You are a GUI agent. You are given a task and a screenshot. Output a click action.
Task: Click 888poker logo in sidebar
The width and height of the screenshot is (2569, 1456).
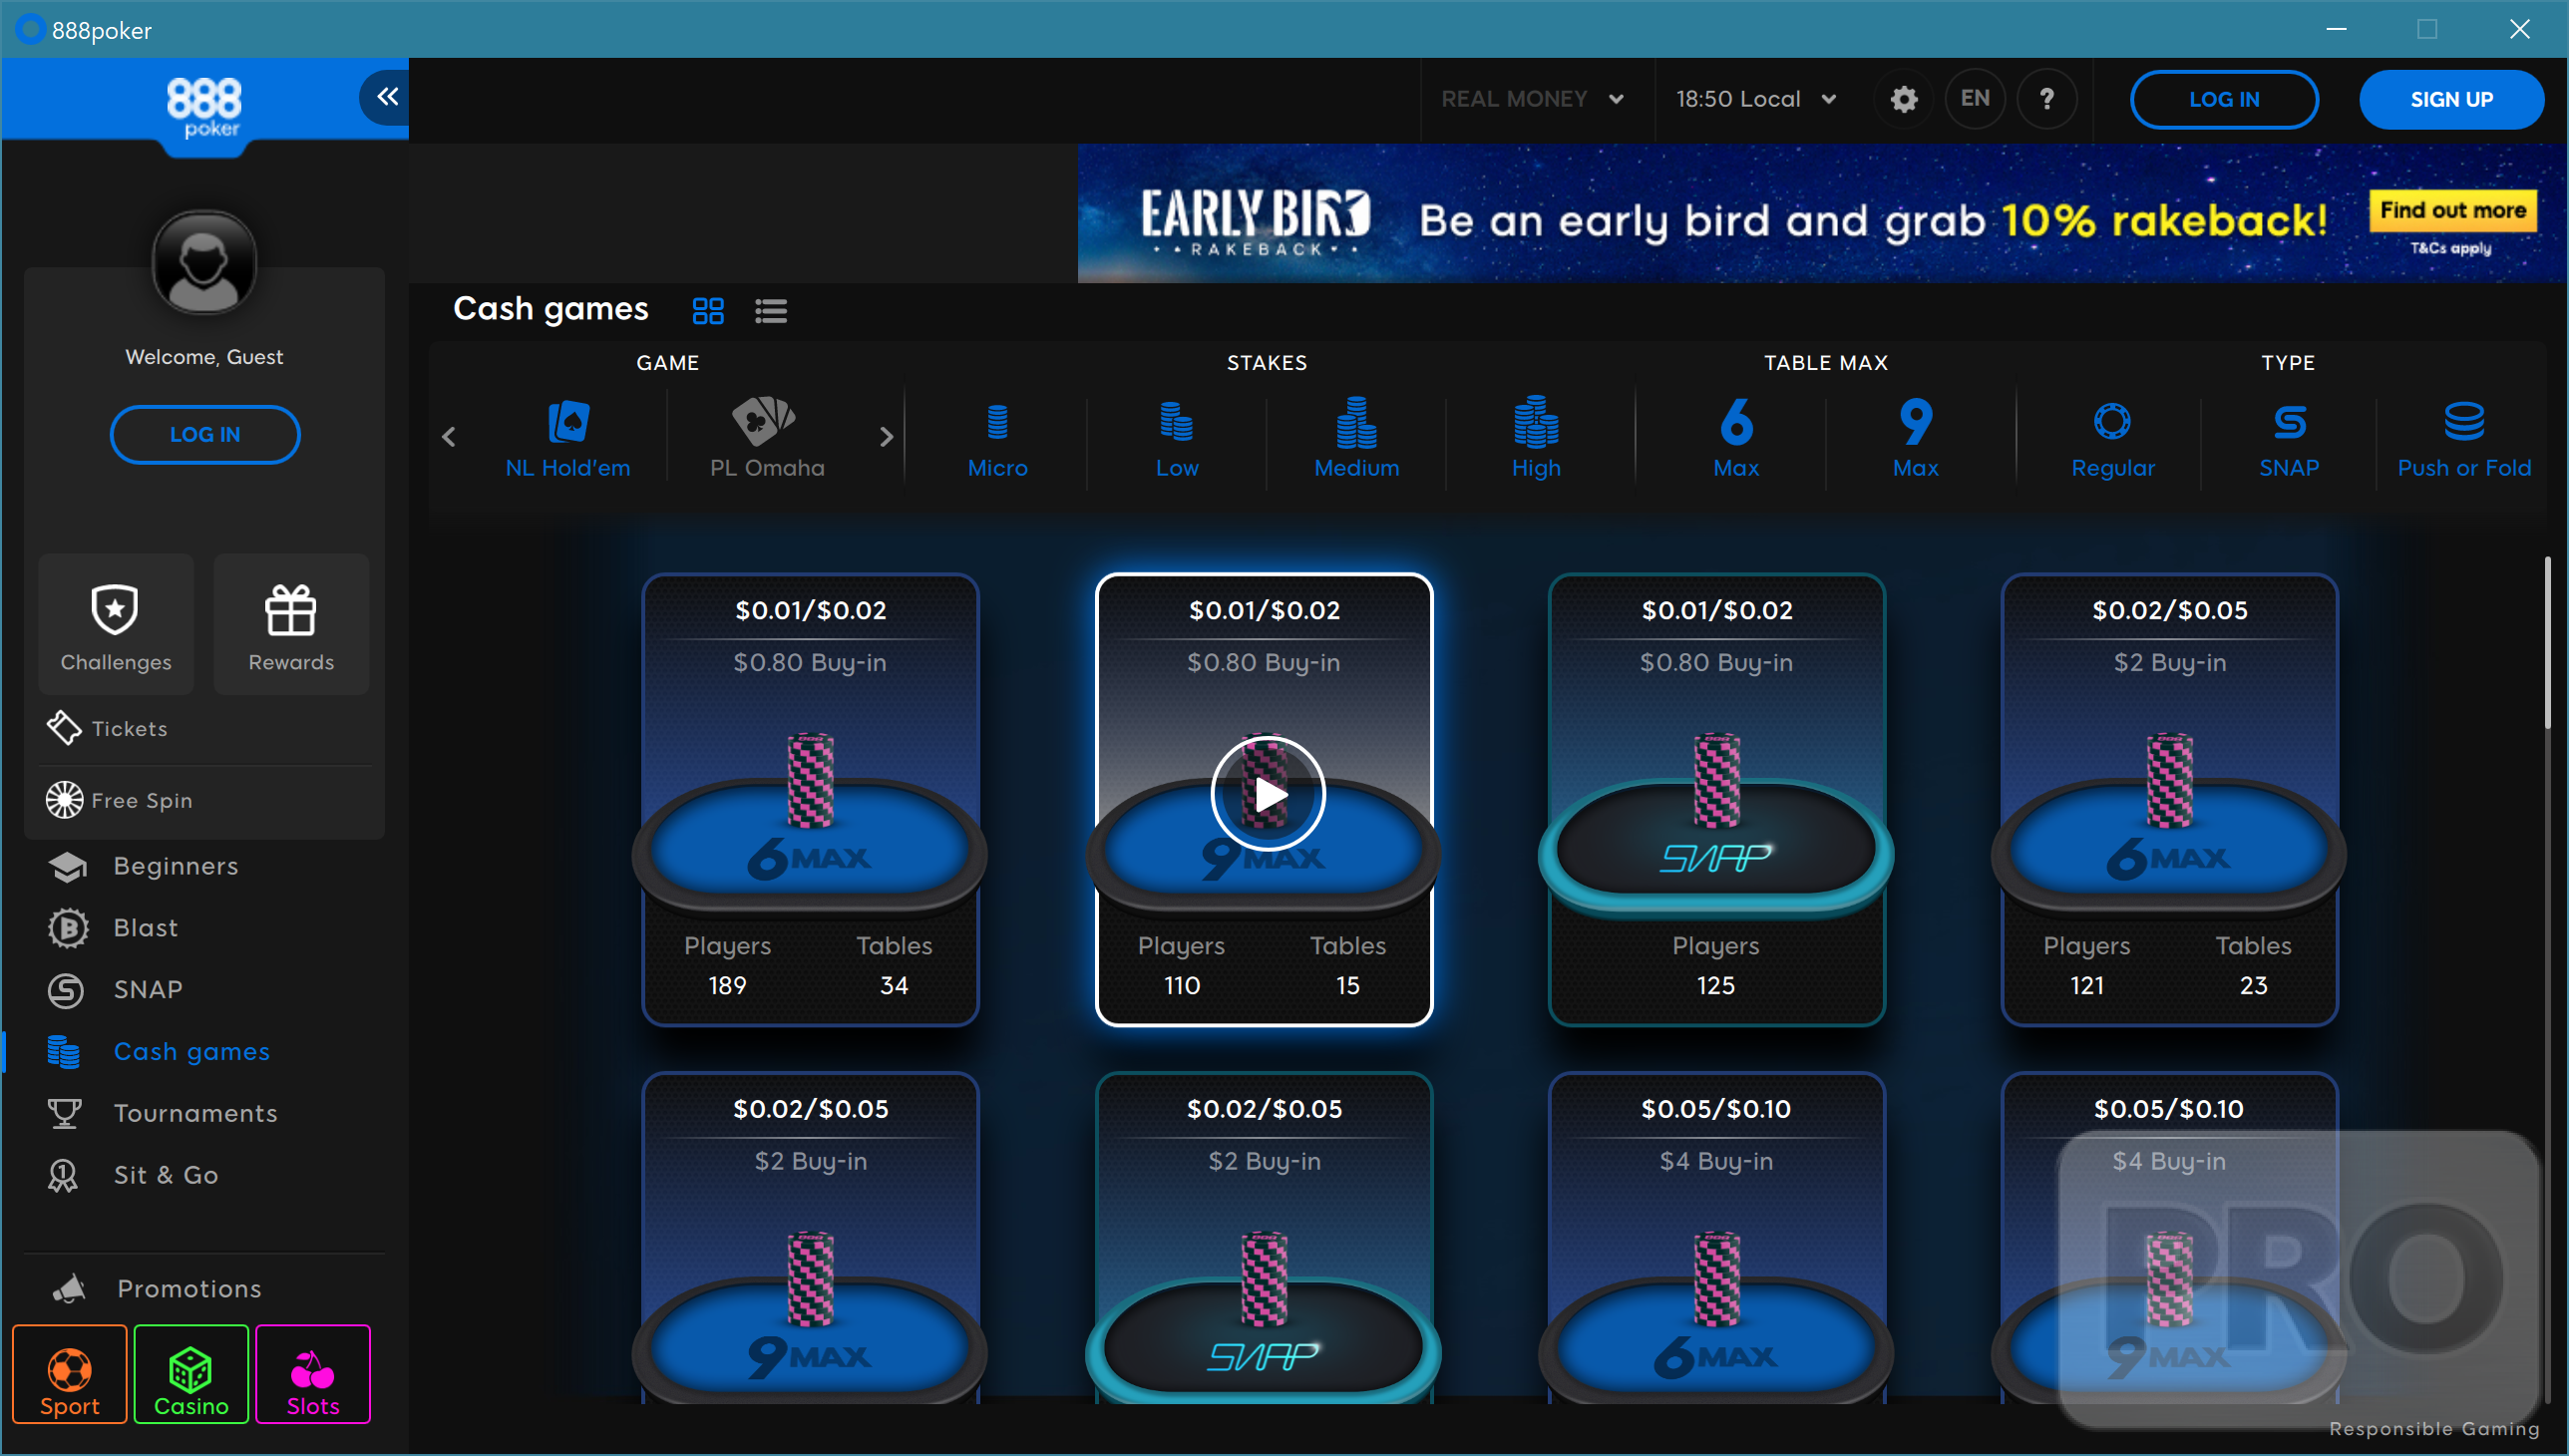[204, 107]
